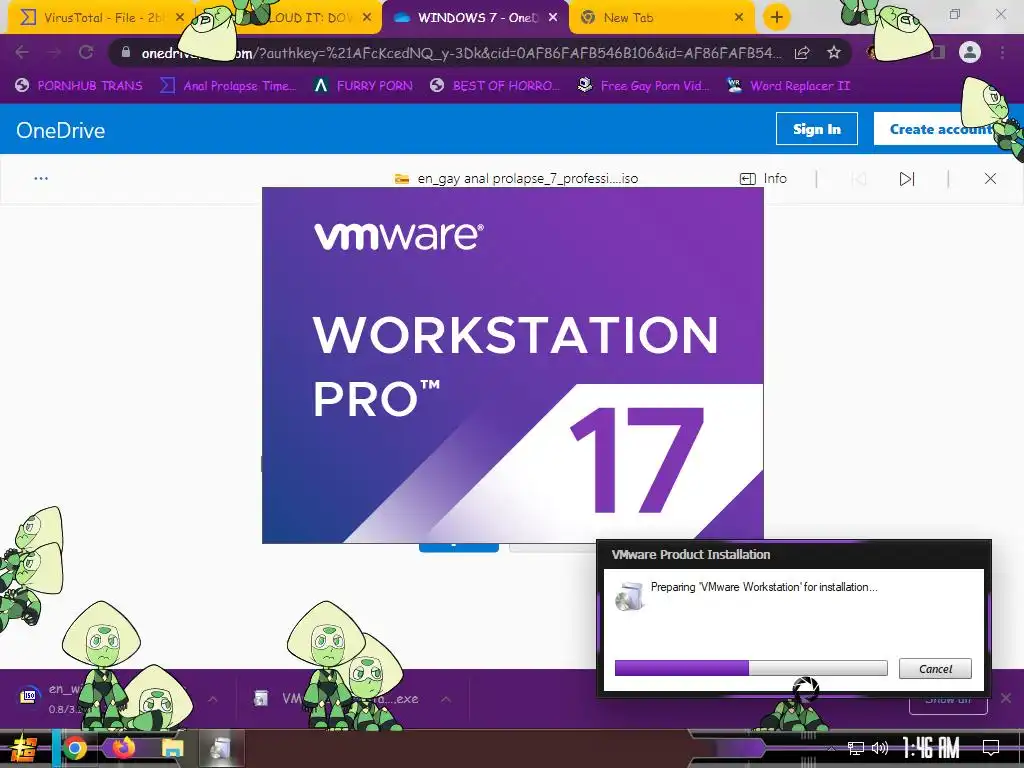
Task: Click the installer disc icon in dialog
Action: 630,596
